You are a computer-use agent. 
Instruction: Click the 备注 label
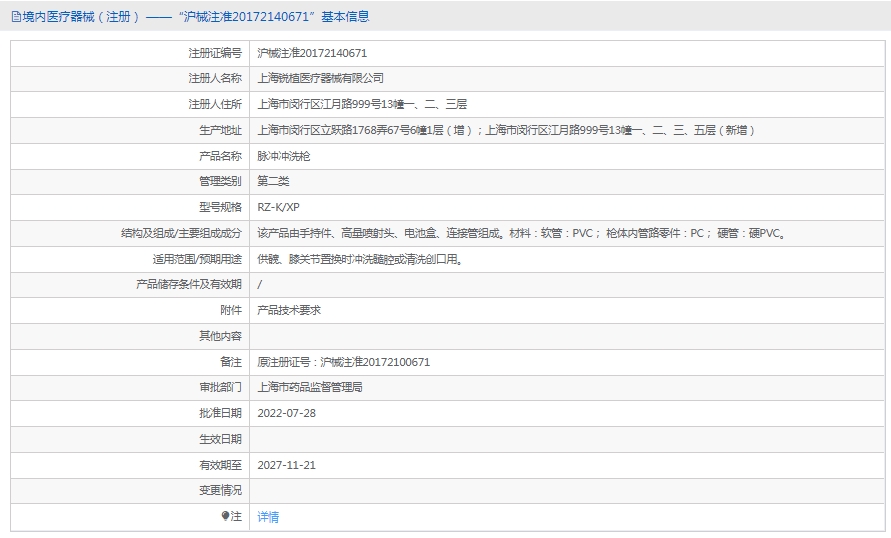tap(231, 362)
